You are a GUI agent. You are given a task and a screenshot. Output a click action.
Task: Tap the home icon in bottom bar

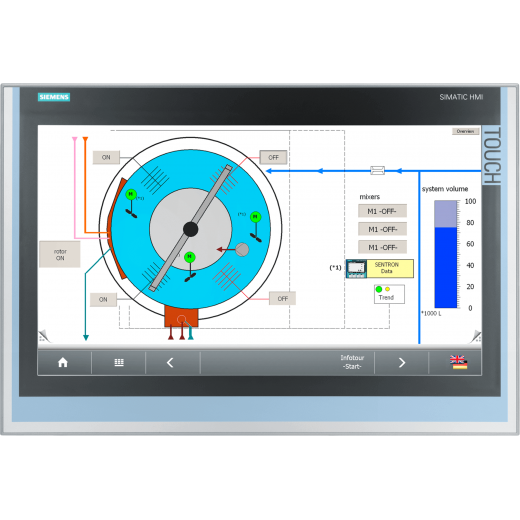[63, 362]
